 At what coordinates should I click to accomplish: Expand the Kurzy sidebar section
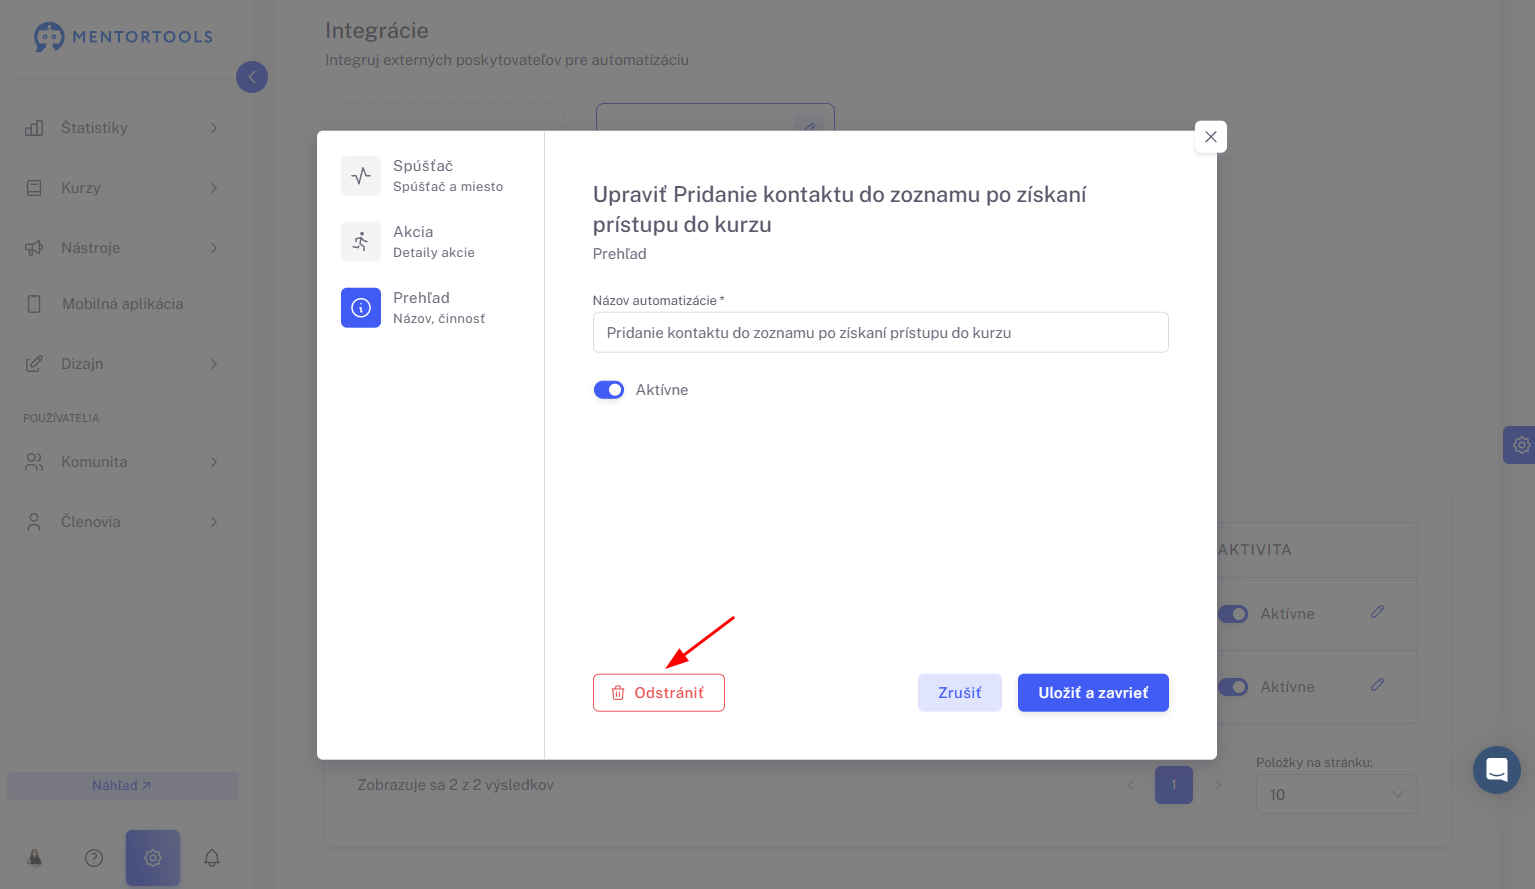pos(122,188)
